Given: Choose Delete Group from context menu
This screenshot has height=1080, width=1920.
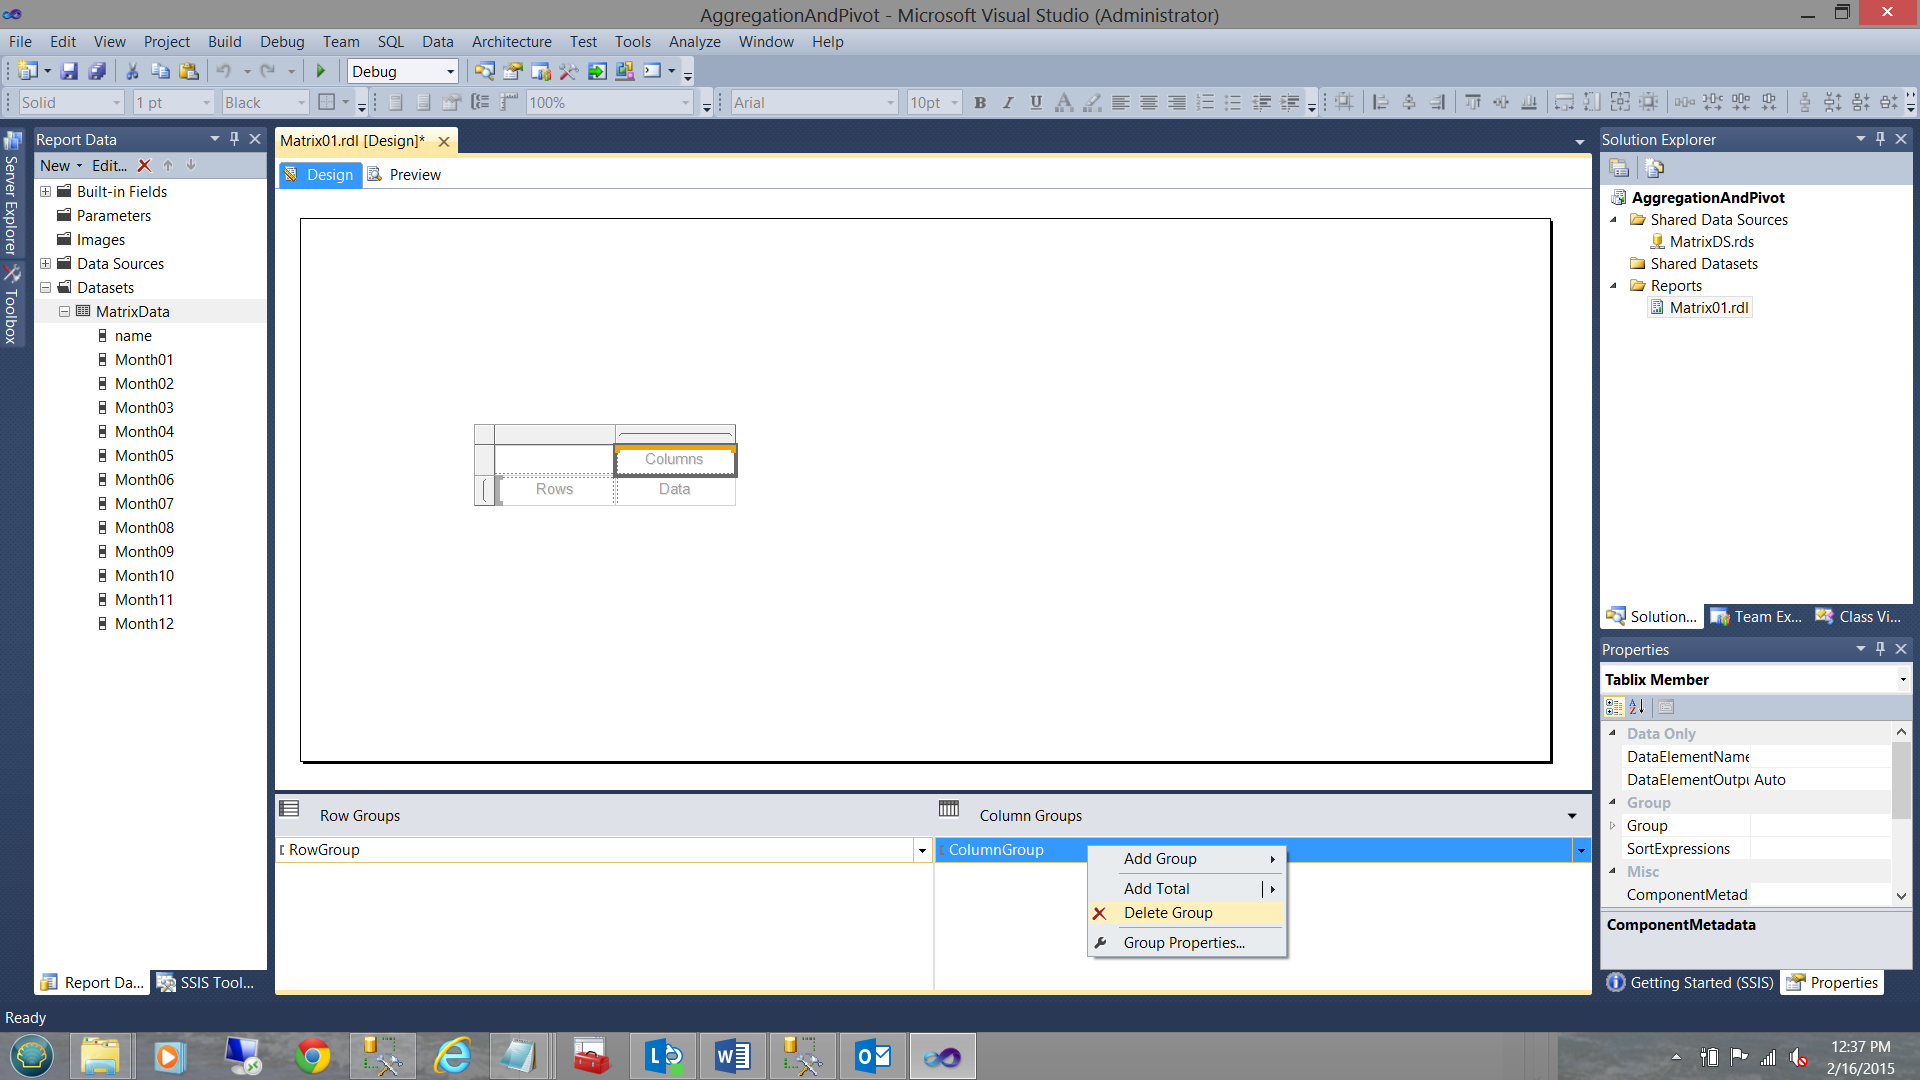Looking at the screenshot, I should pyautogui.click(x=1168, y=913).
